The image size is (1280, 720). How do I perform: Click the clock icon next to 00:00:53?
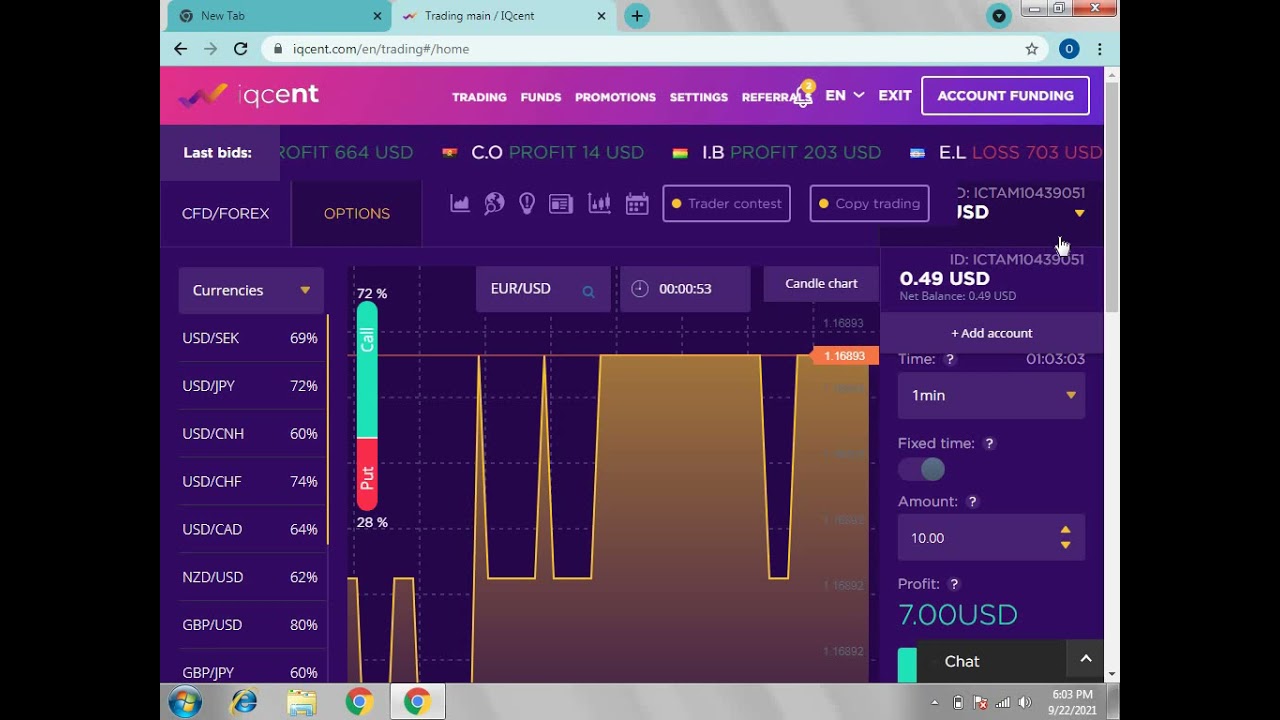pyautogui.click(x=640, y=288)
